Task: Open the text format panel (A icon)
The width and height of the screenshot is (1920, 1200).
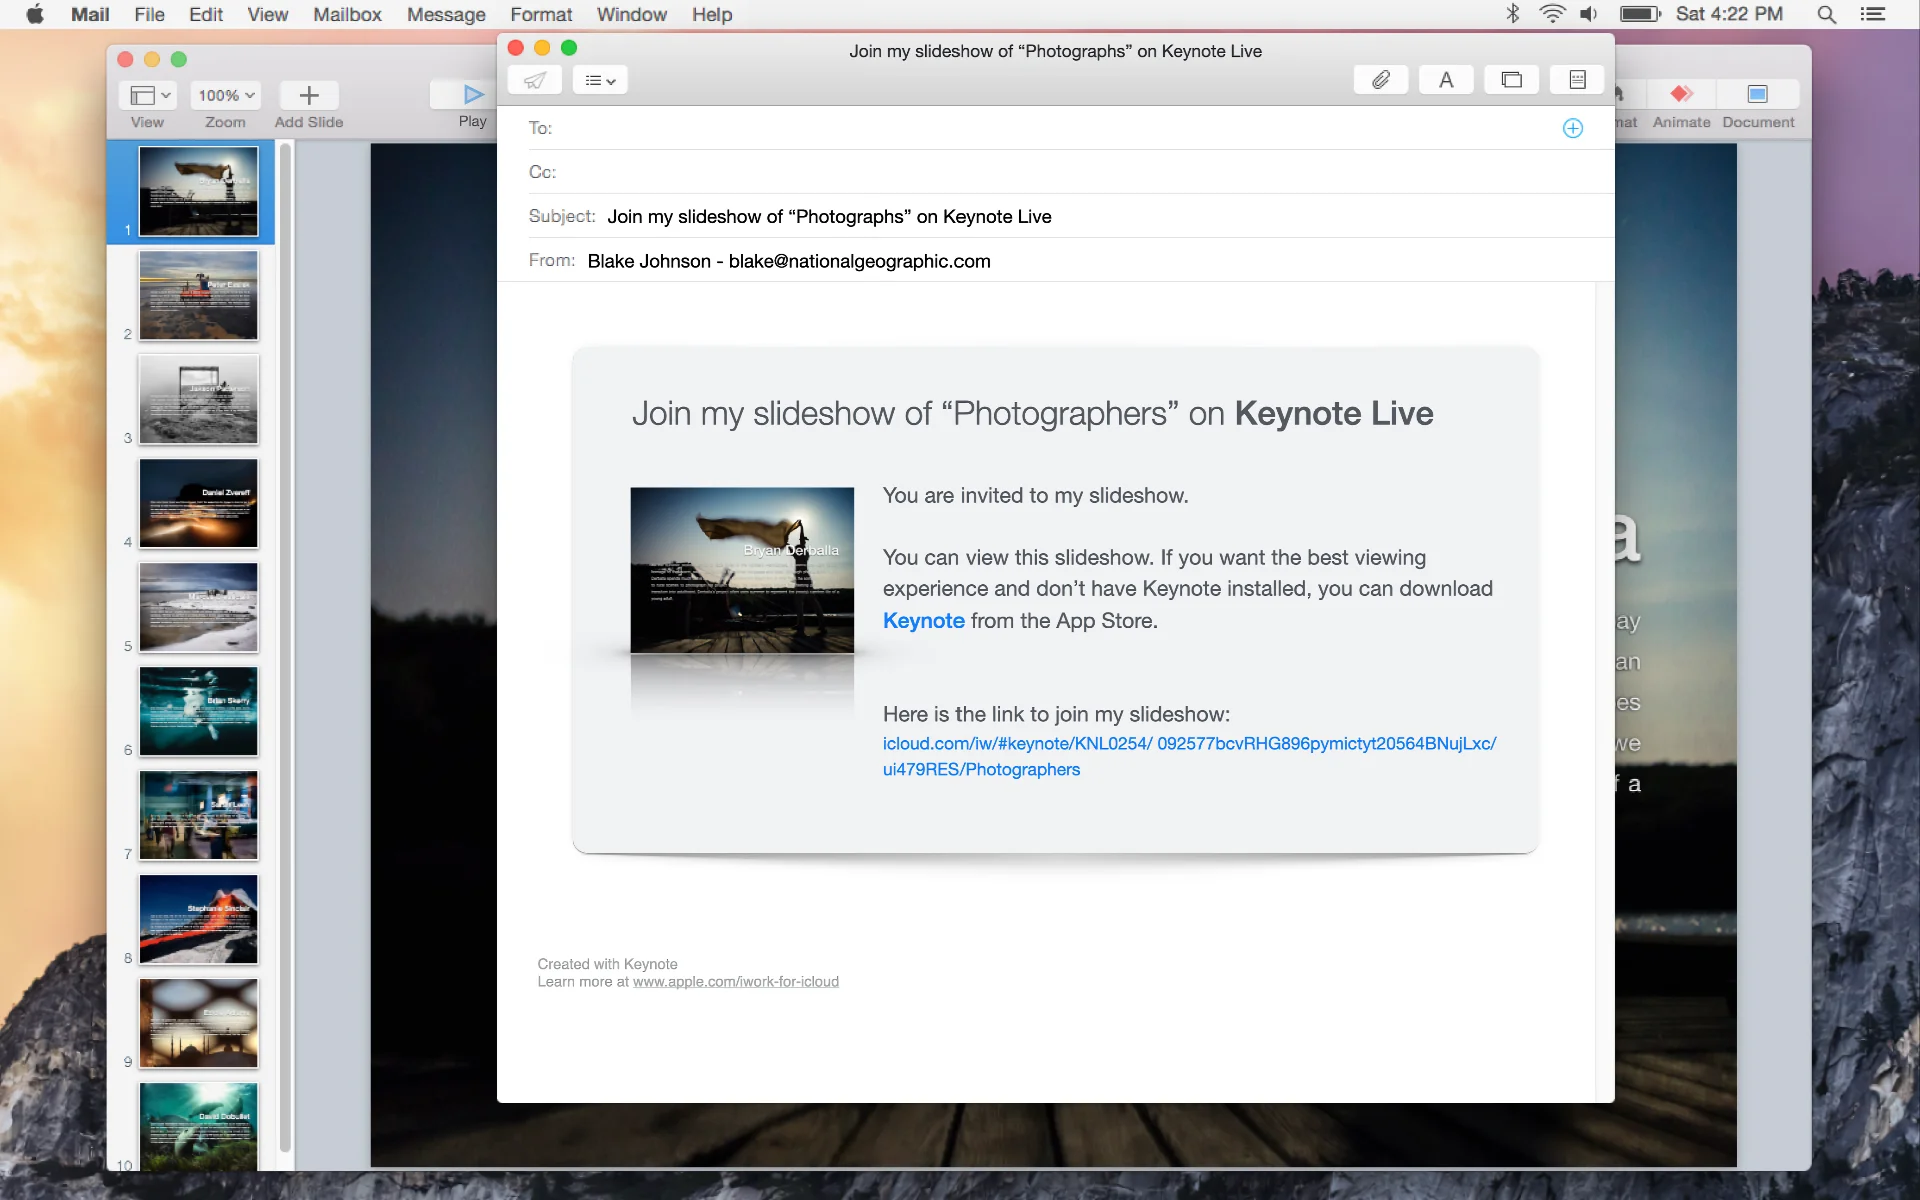Action: [1446, 80]
